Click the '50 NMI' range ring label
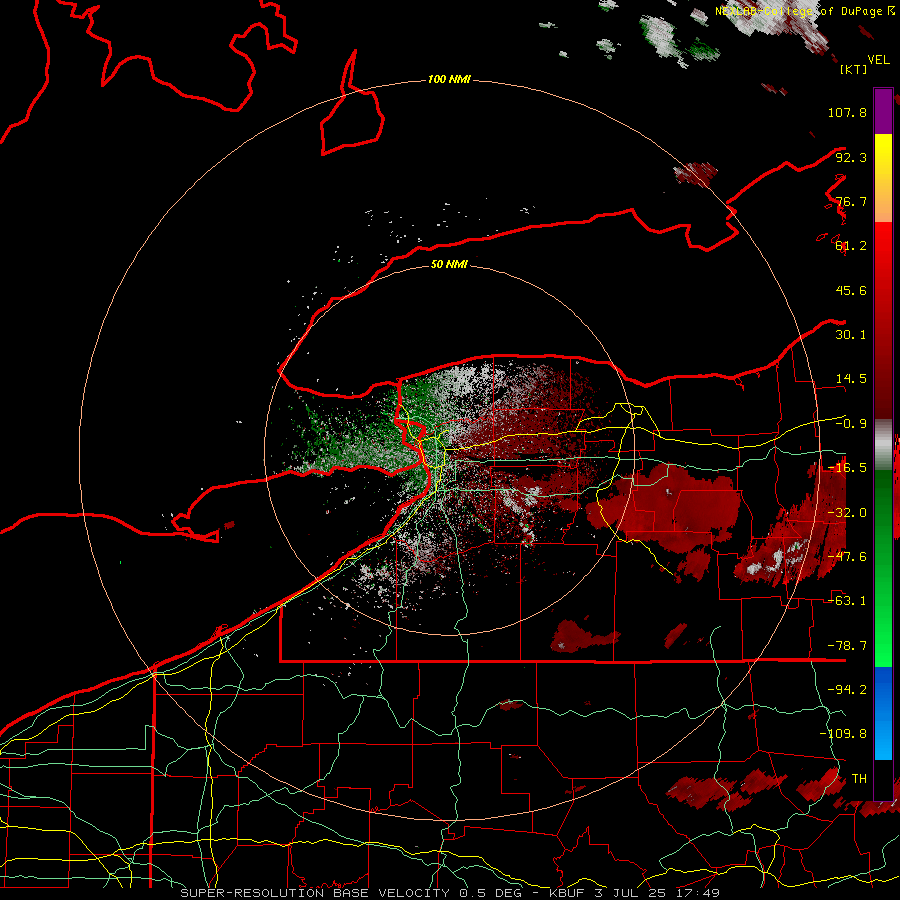The height and width of the screenshot is (900, 900). tap(449, 264)
